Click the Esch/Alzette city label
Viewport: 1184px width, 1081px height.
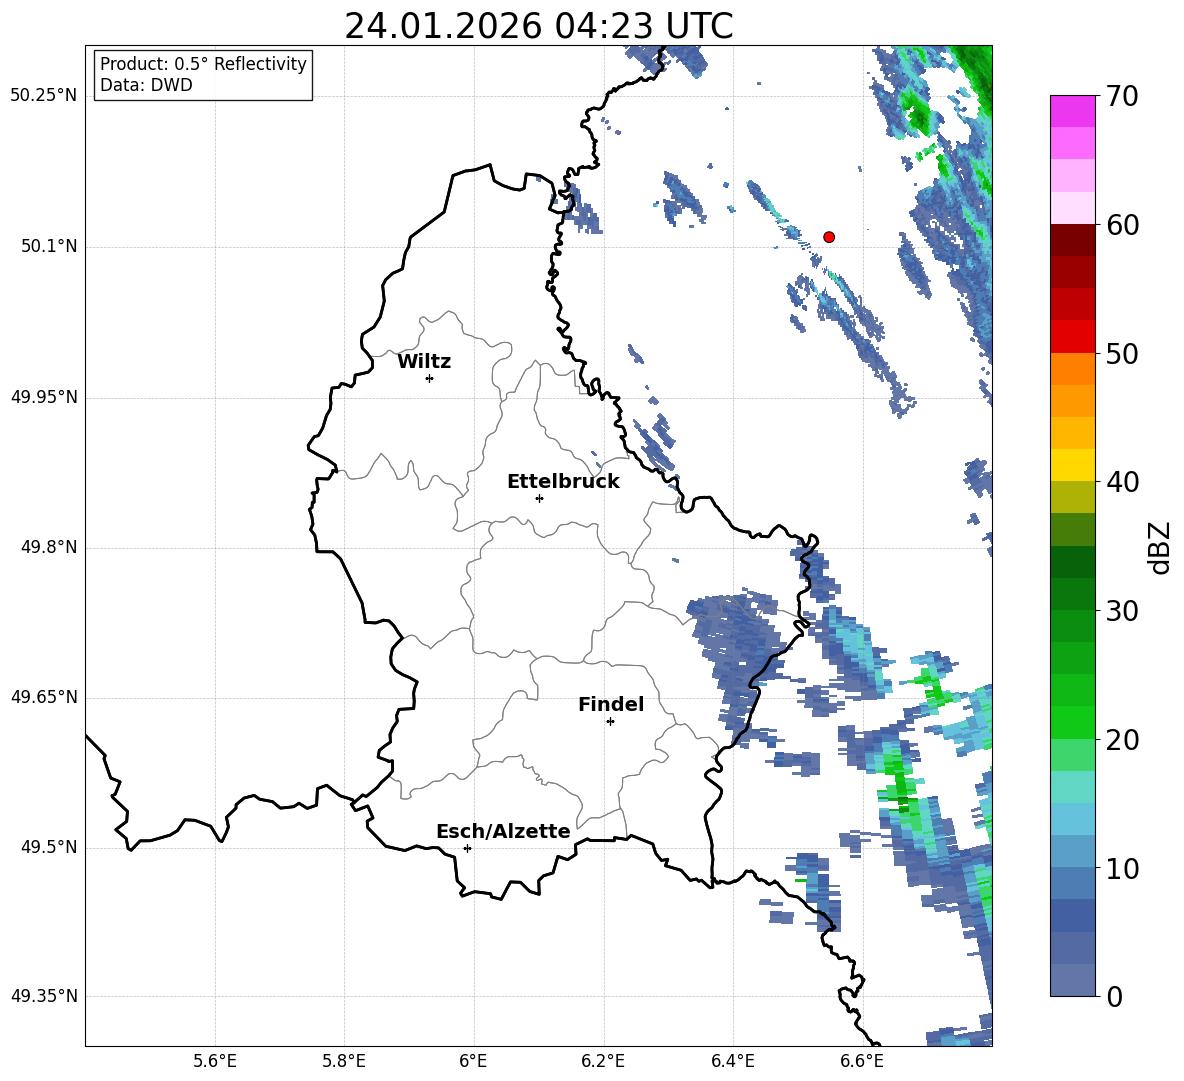tap(503, 831)
